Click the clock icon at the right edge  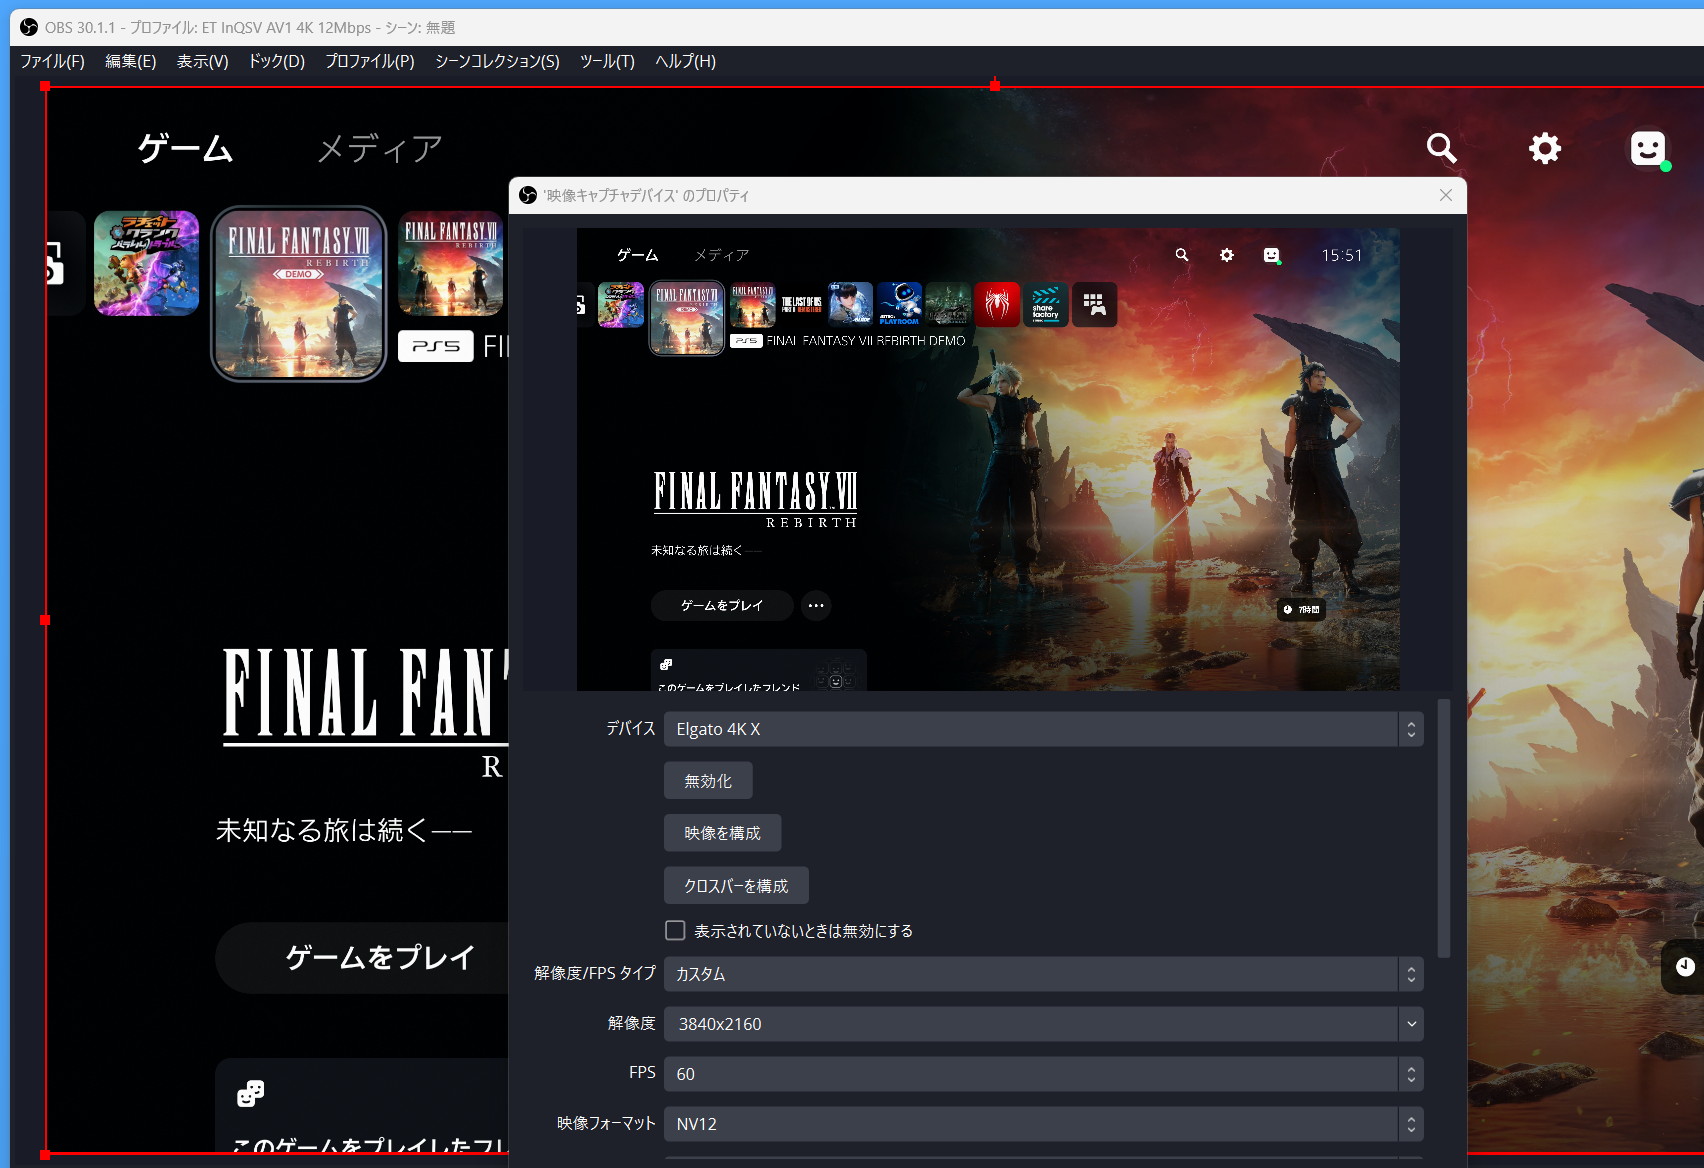pos(1685,966)
